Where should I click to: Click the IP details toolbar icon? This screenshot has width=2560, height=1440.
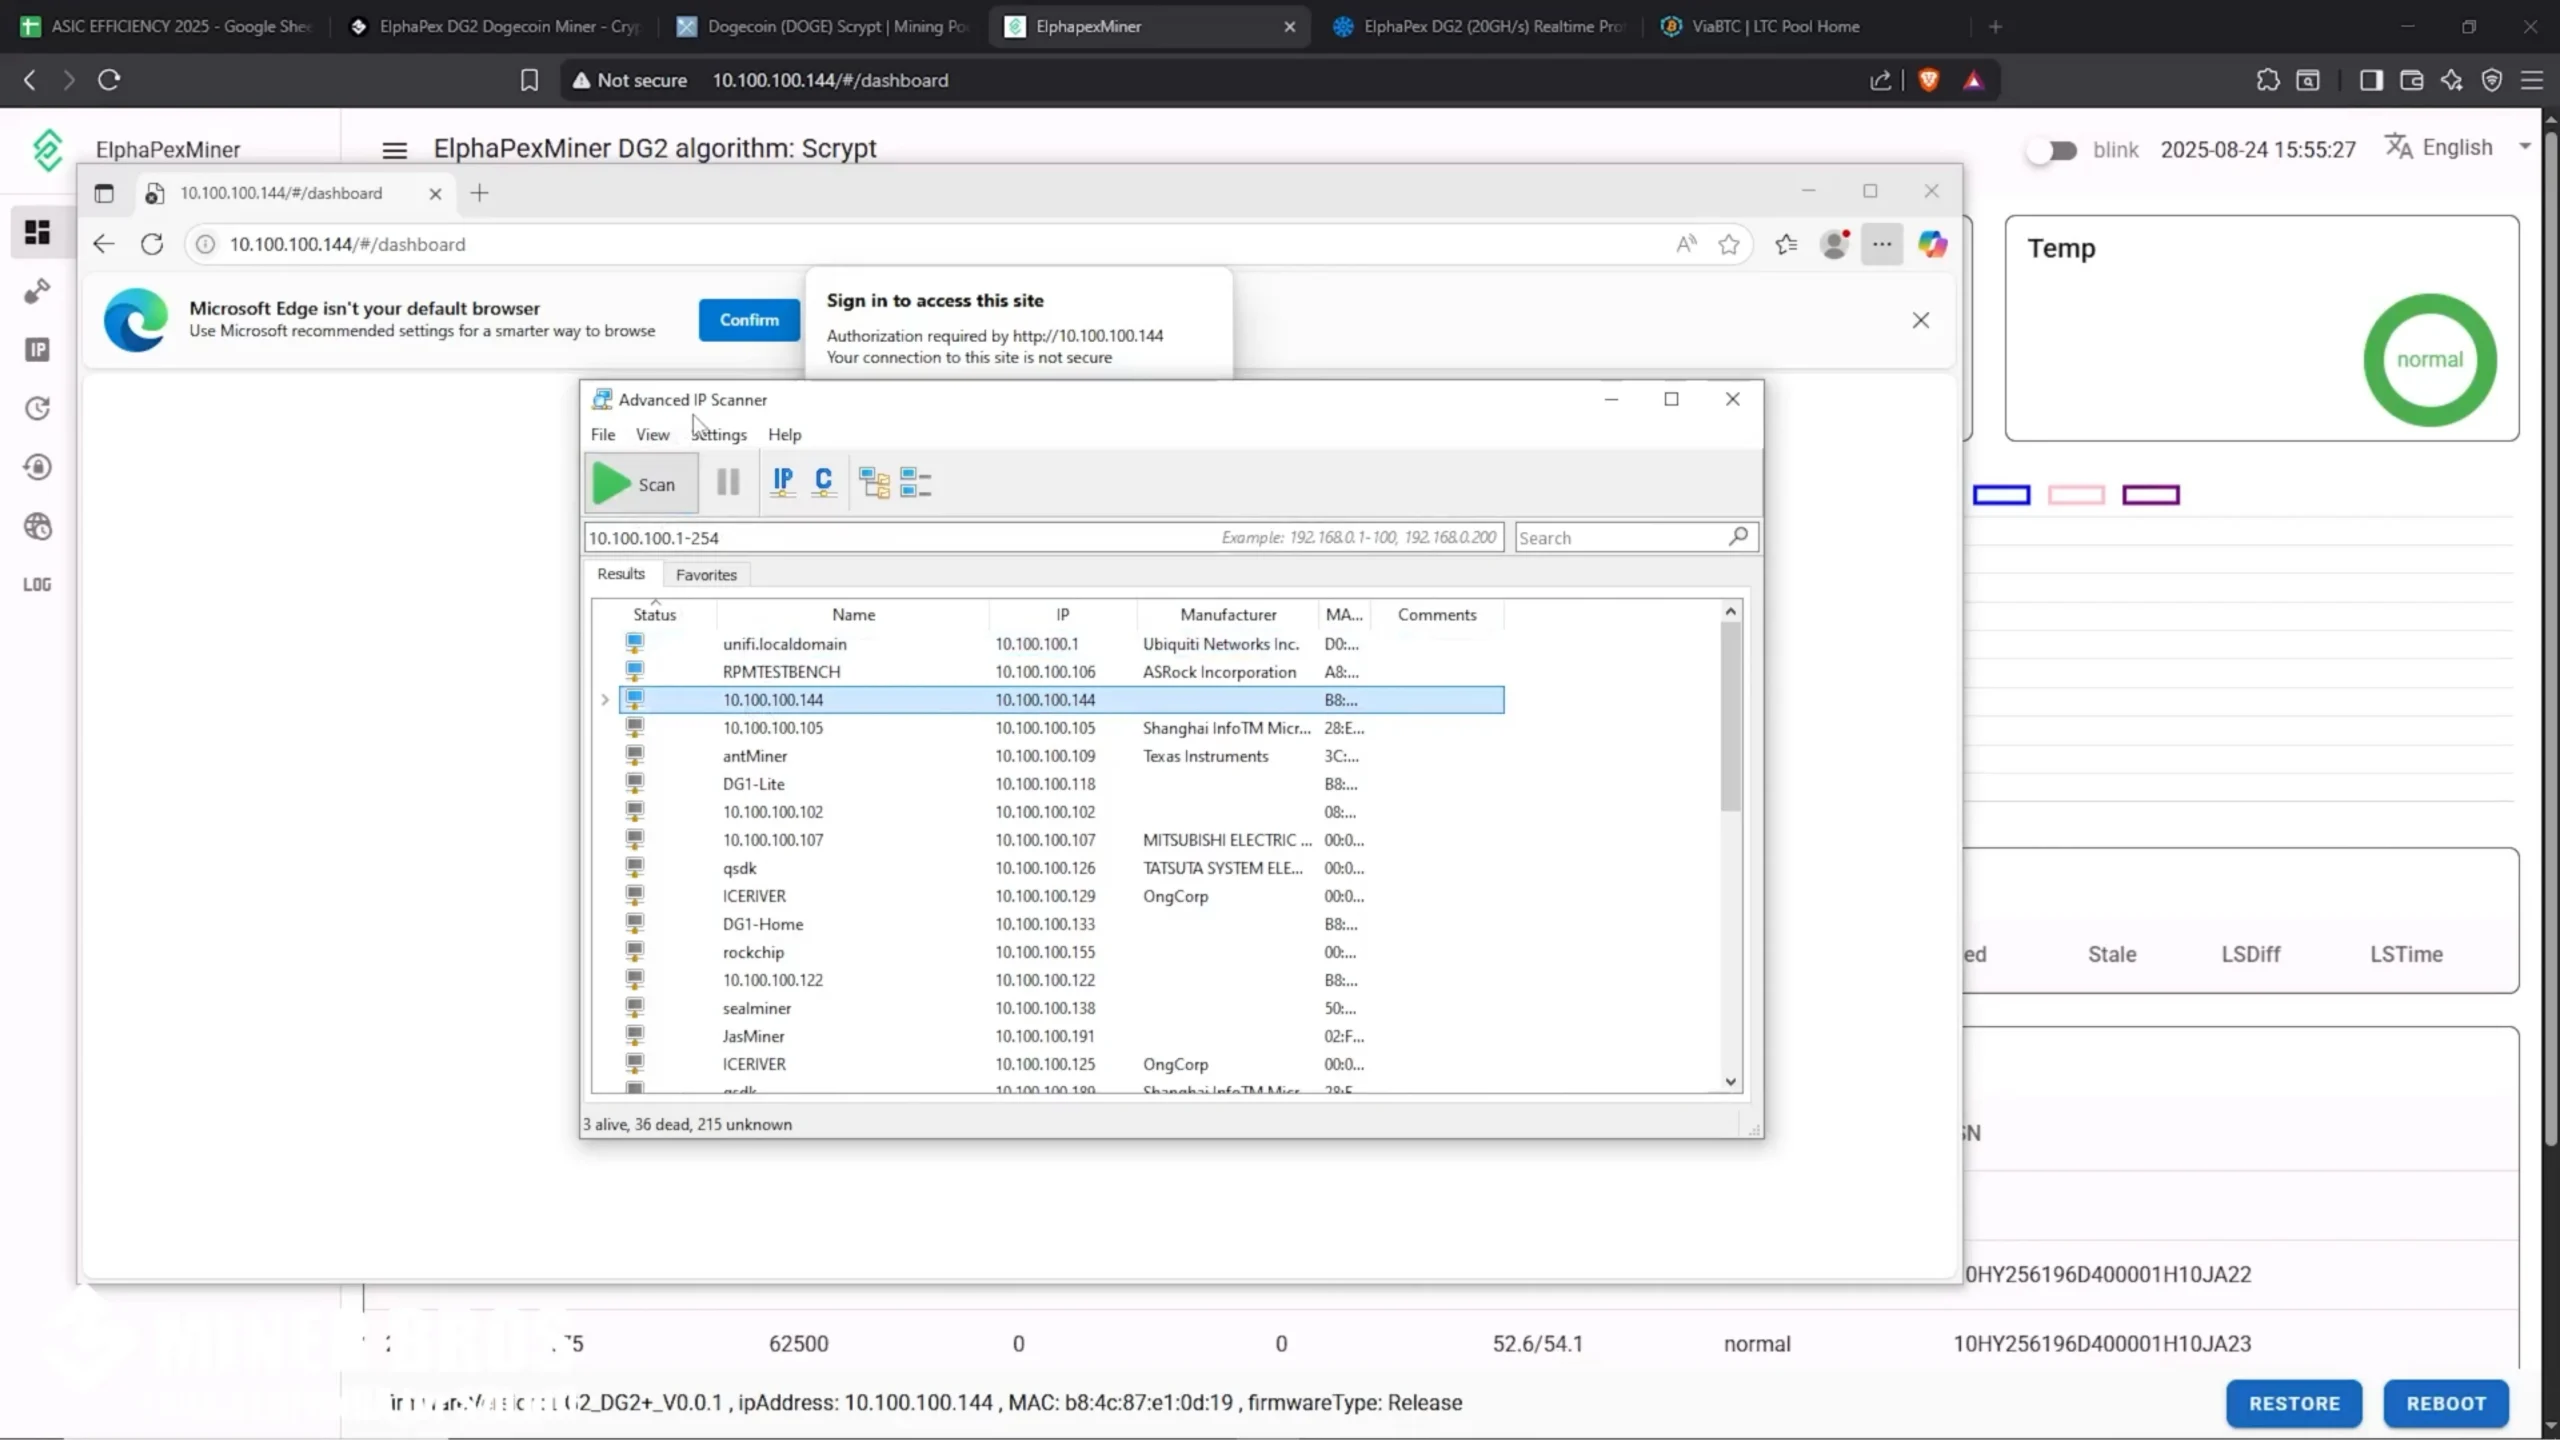coord(782,482)
